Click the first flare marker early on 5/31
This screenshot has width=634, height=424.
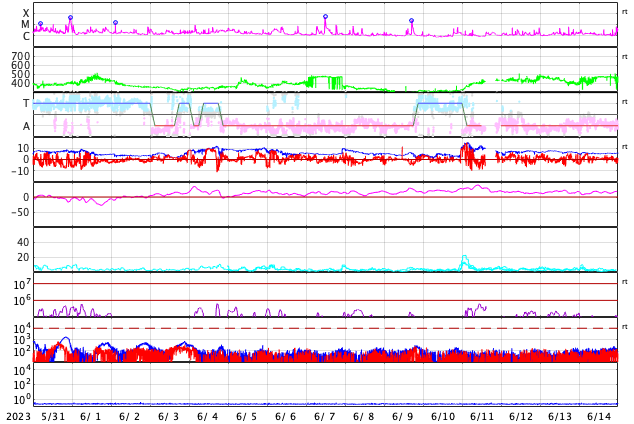pos(40,24)
